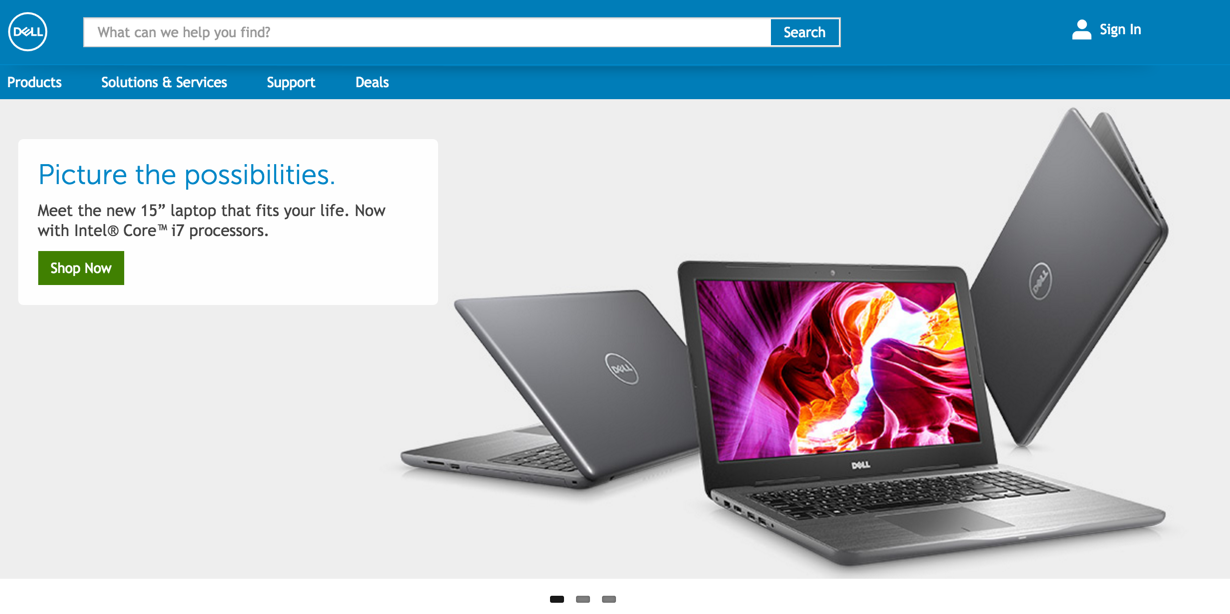
Task: Open the Products menu
Action: pos(34,82)
